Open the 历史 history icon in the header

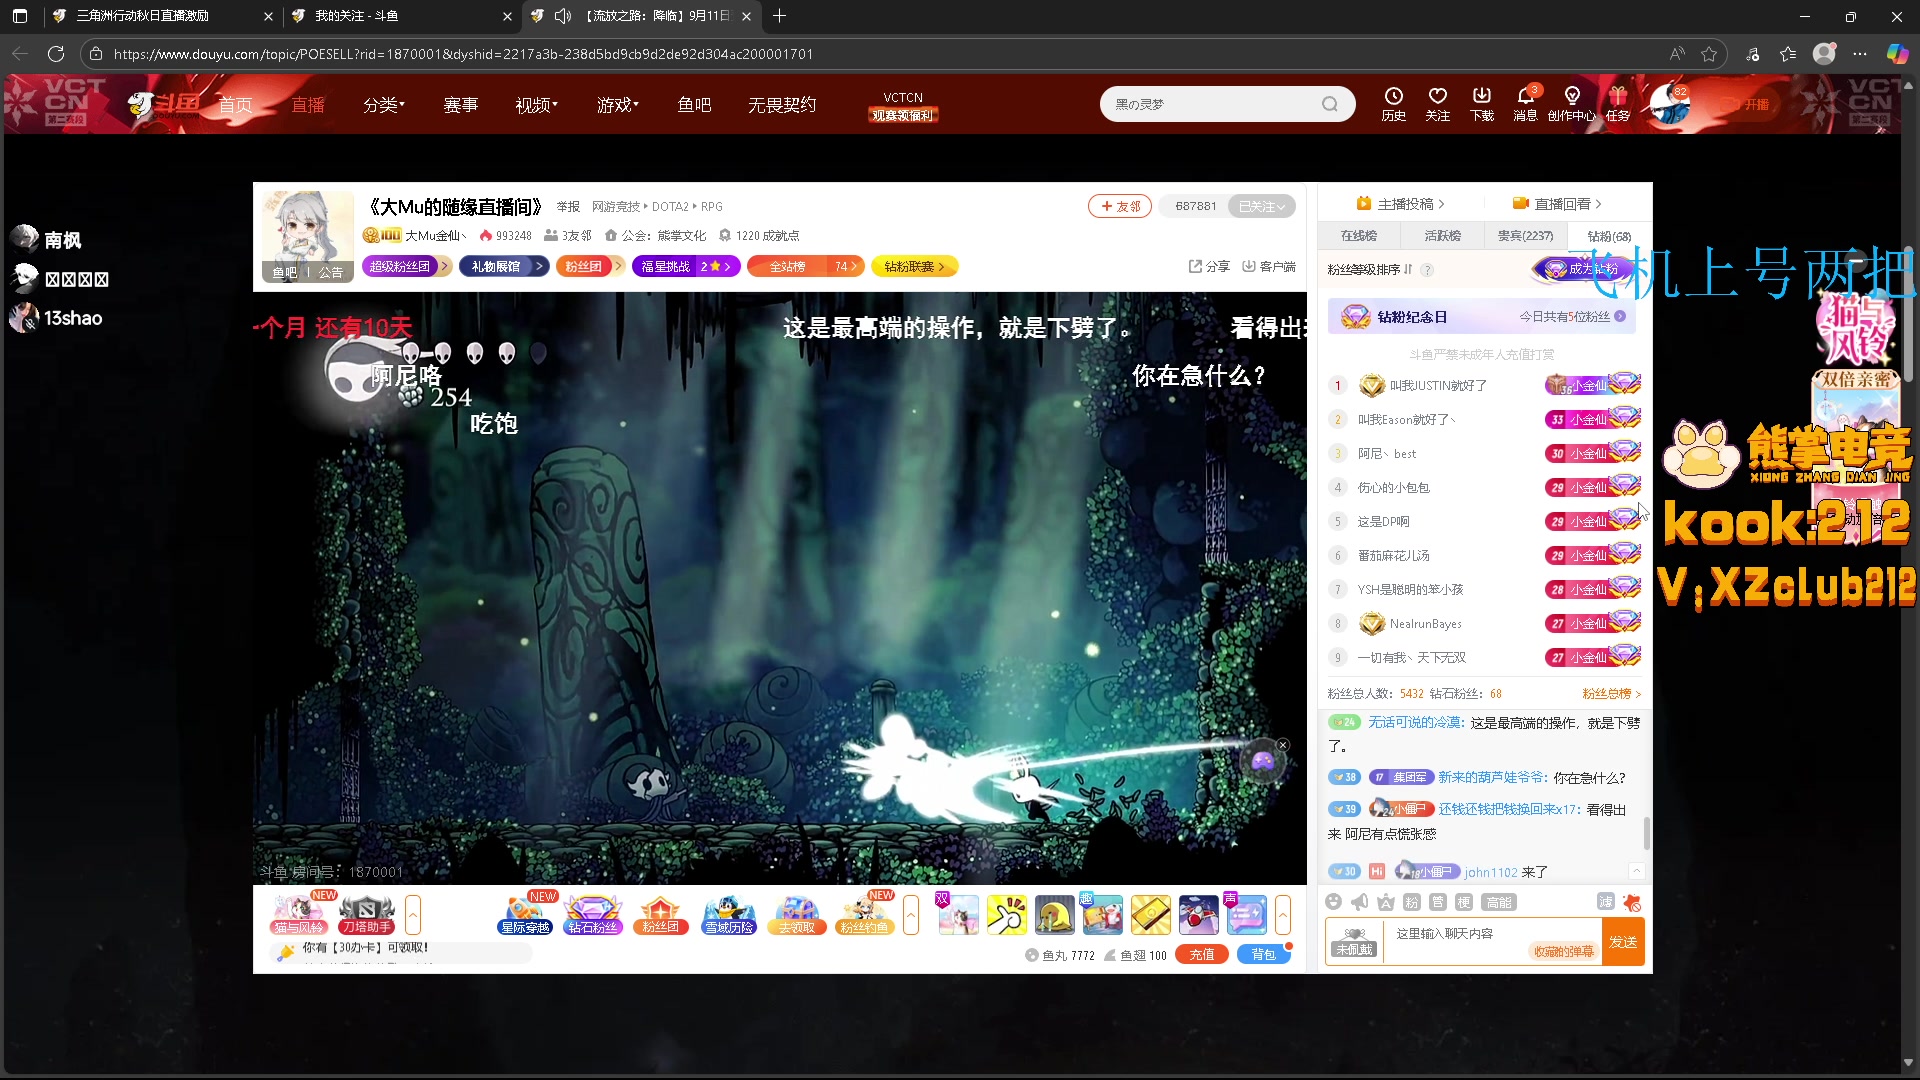pos(1393,103)
